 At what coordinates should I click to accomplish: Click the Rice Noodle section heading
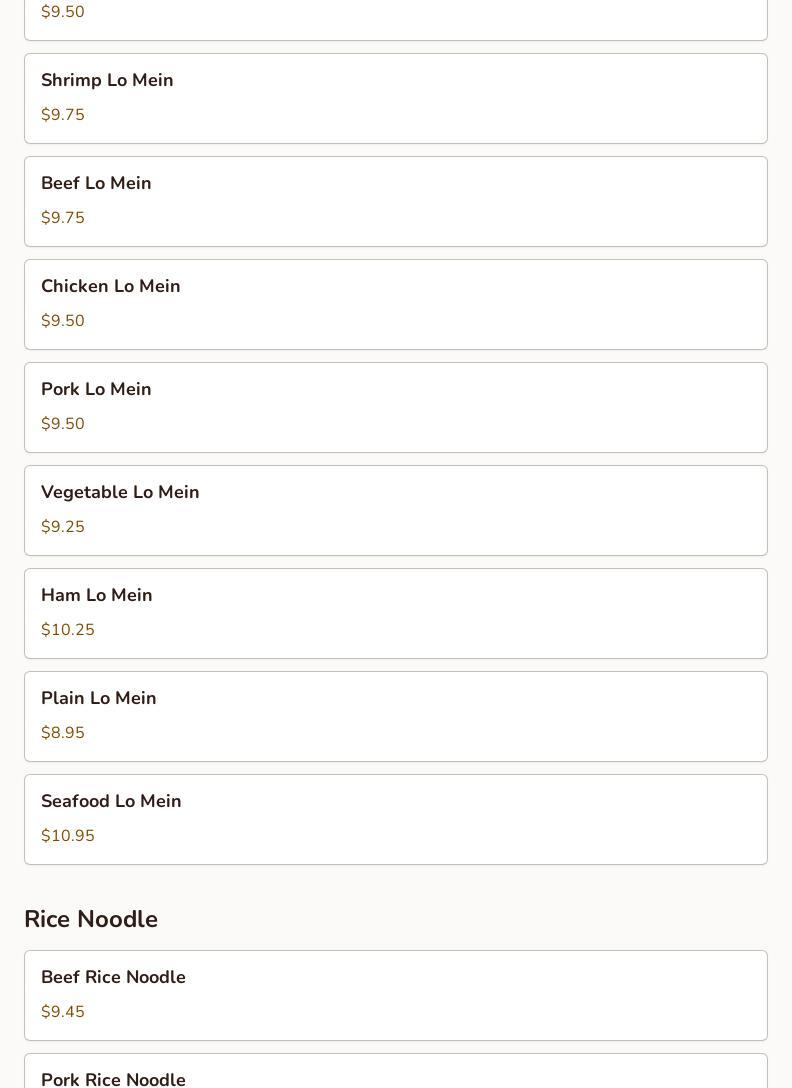pyautogui.click(x=91, y=919)
